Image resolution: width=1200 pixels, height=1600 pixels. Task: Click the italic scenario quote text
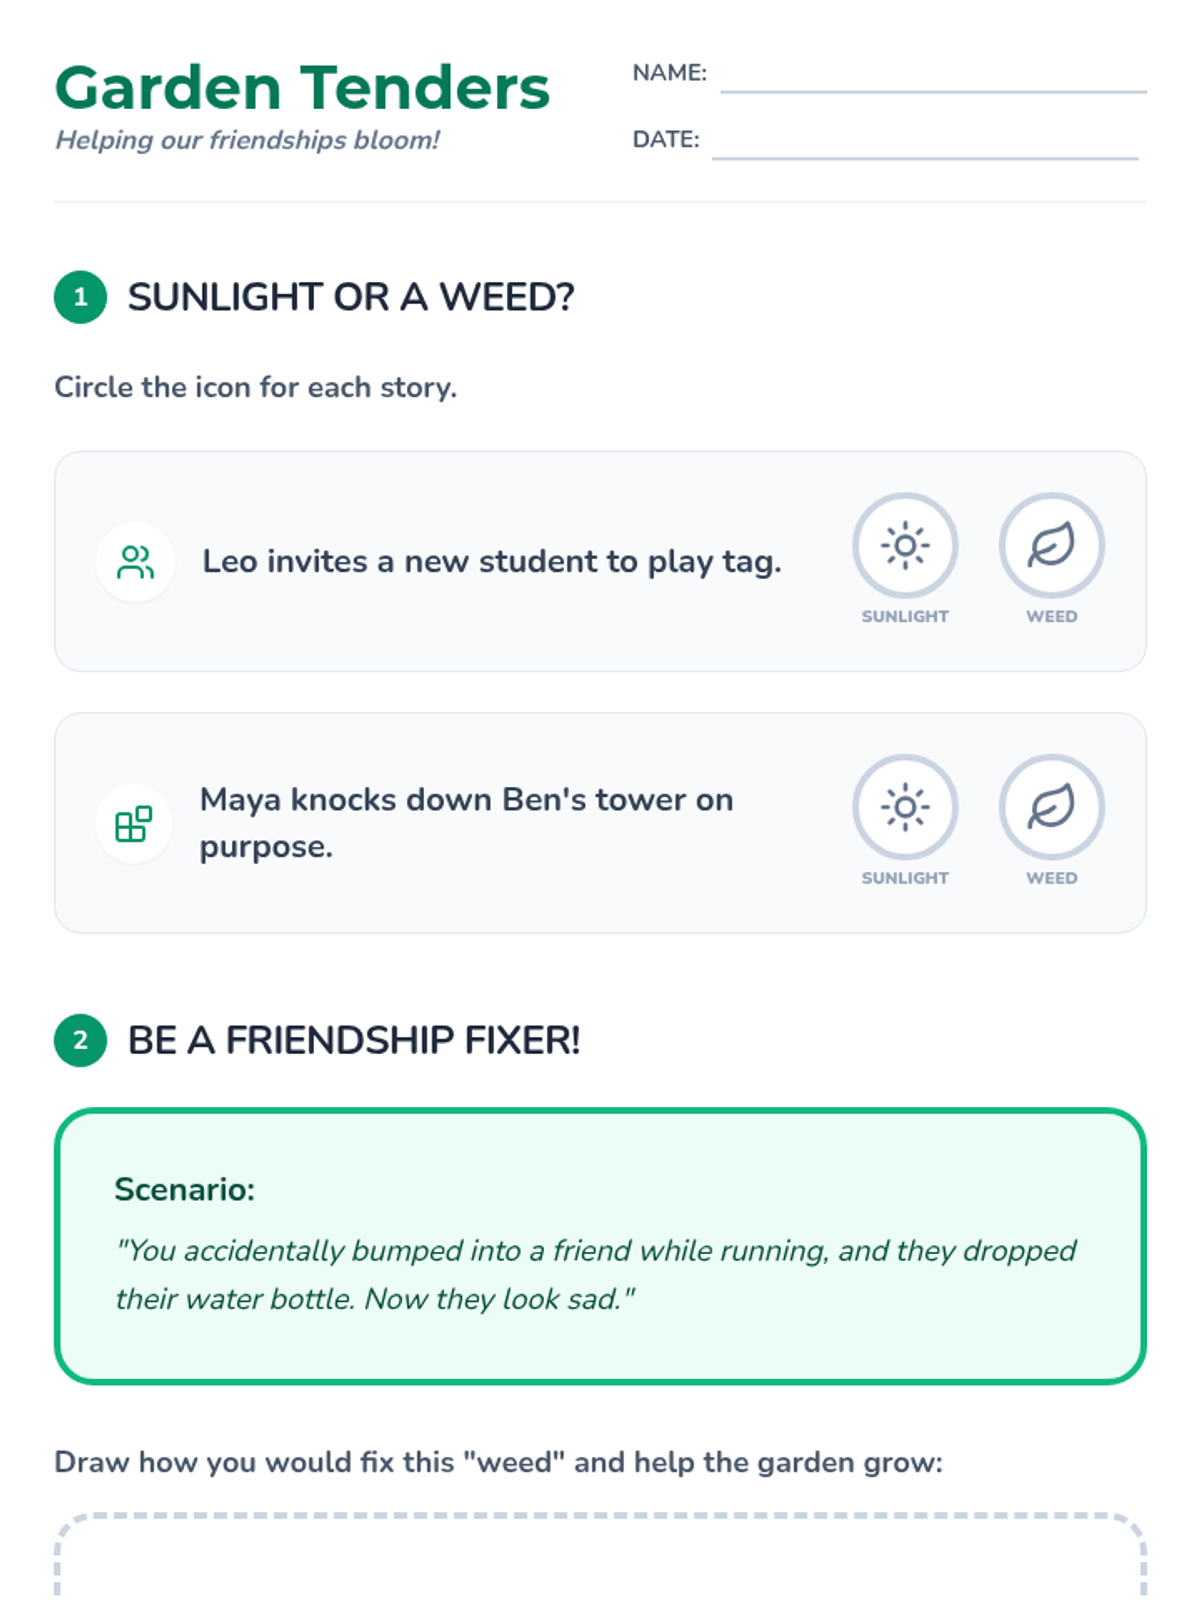[595, 1274]
